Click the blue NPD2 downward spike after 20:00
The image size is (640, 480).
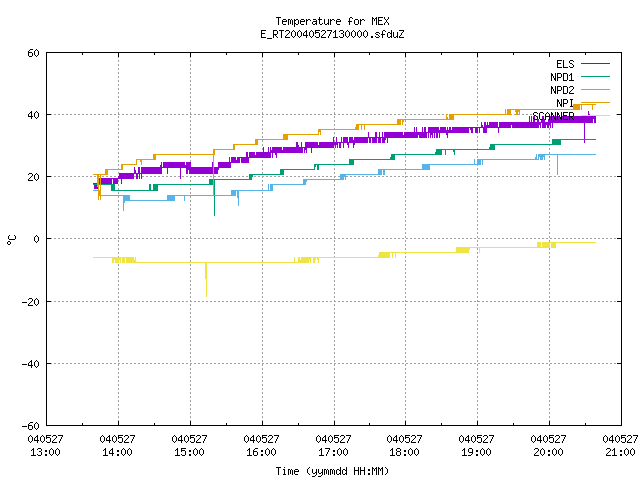pos(558,164)
